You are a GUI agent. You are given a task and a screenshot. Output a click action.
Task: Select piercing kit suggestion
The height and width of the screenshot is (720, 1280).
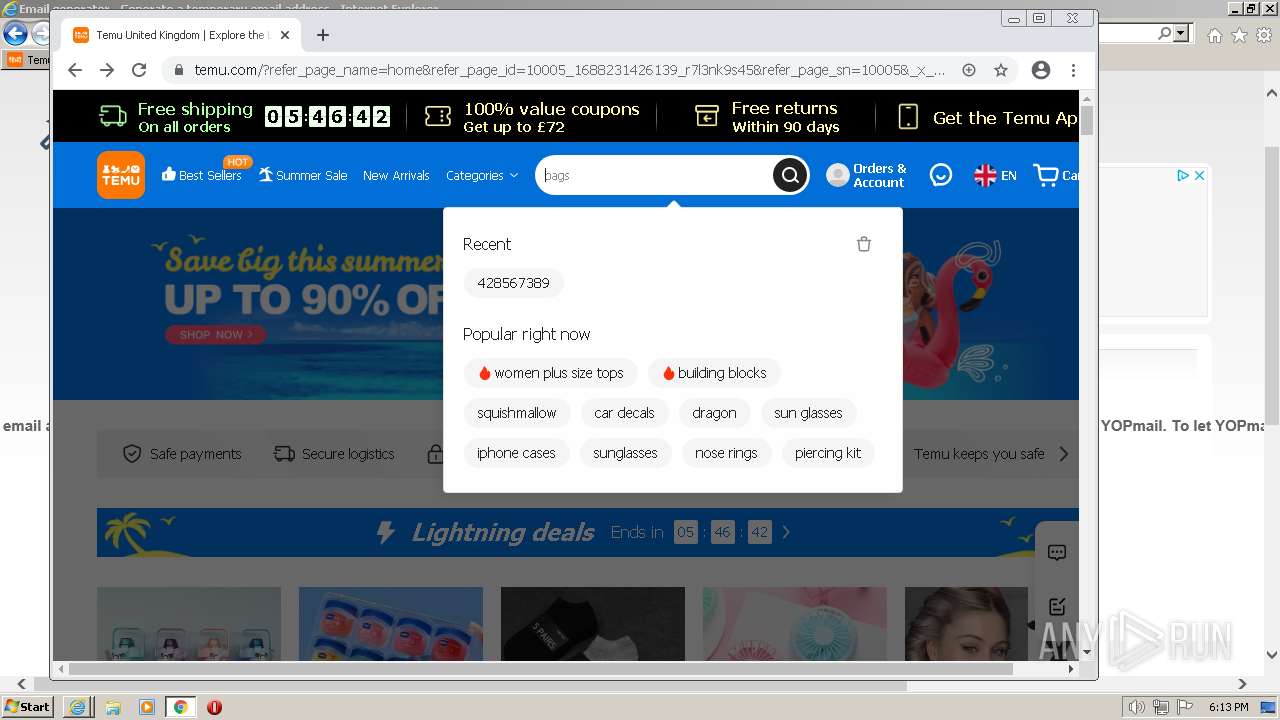click(828, 453)
